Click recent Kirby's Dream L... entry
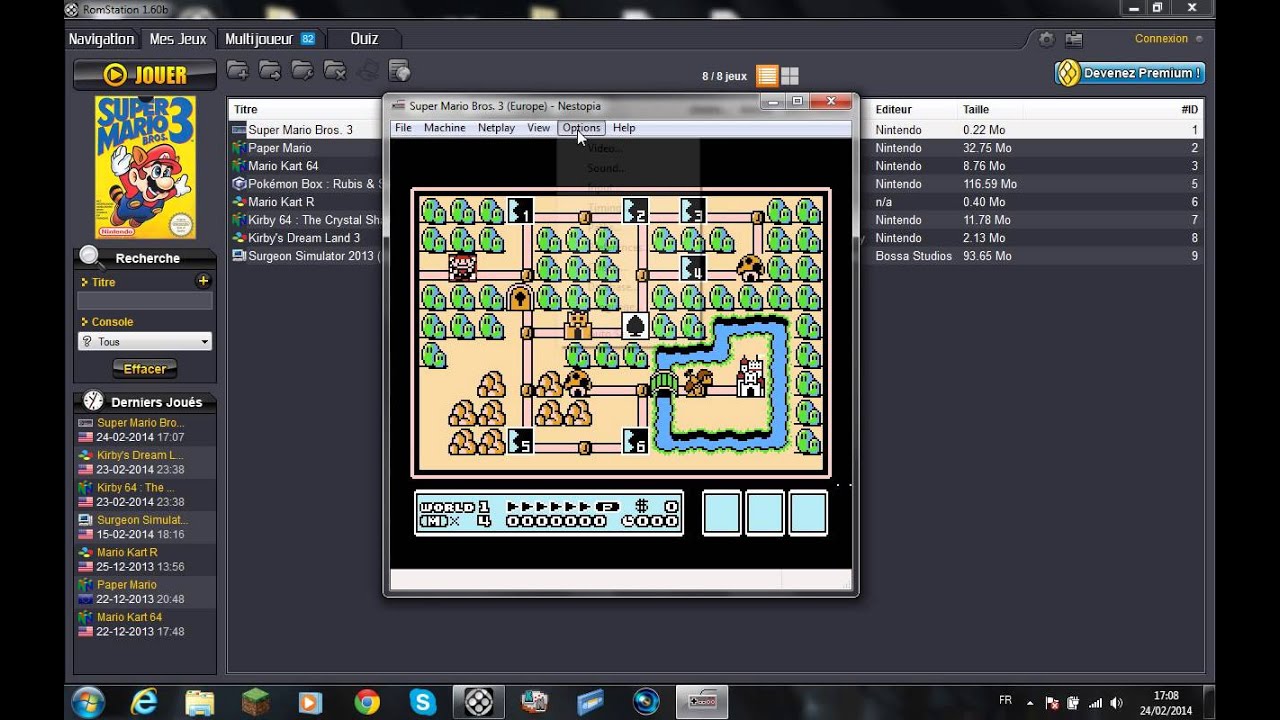 coord(145,462)
